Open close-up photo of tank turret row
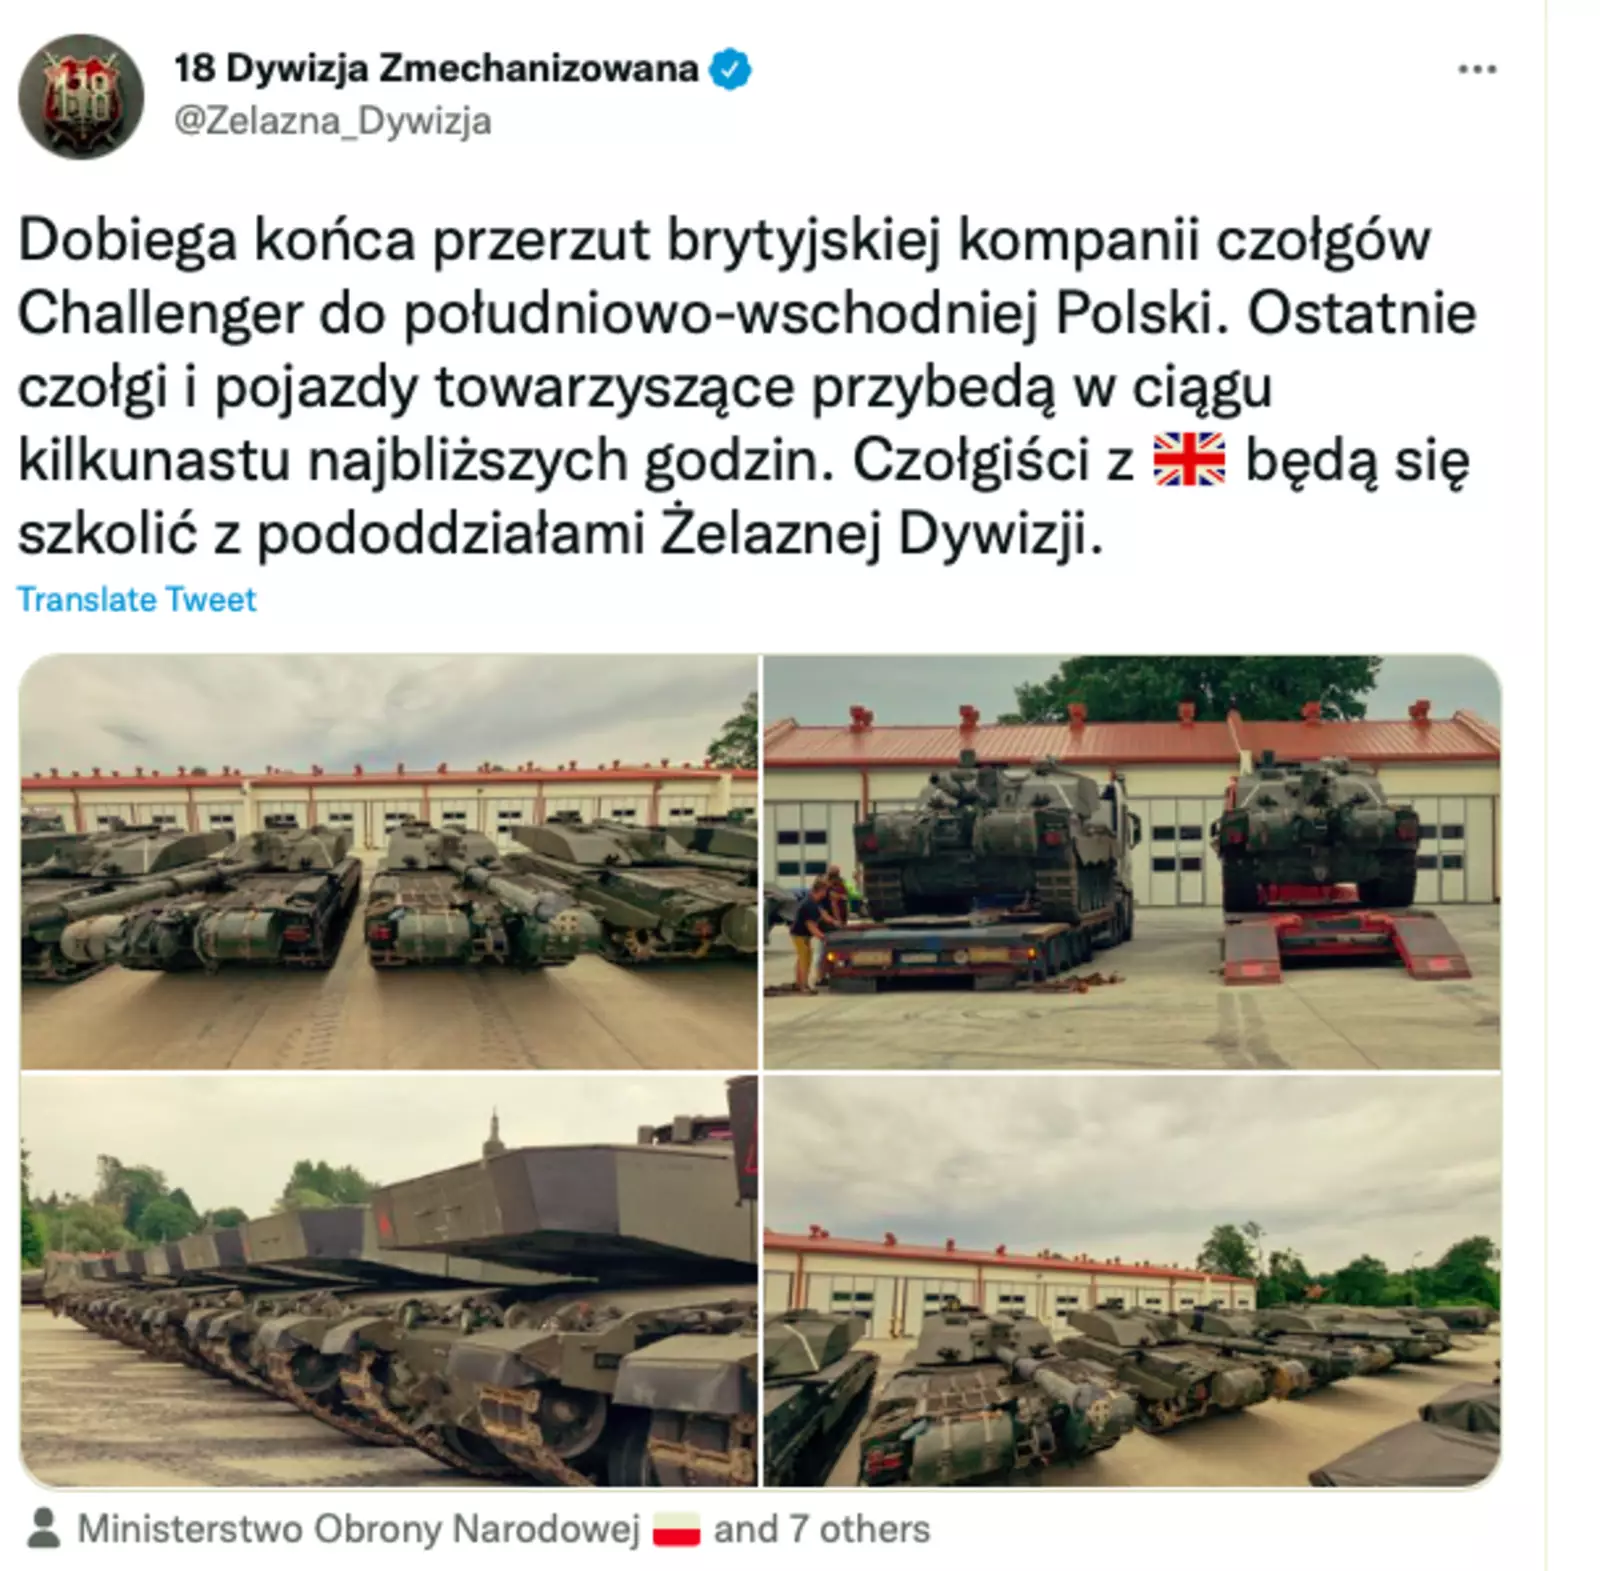This screenshot has width=1600, height=1571. tap(389, 1281)
